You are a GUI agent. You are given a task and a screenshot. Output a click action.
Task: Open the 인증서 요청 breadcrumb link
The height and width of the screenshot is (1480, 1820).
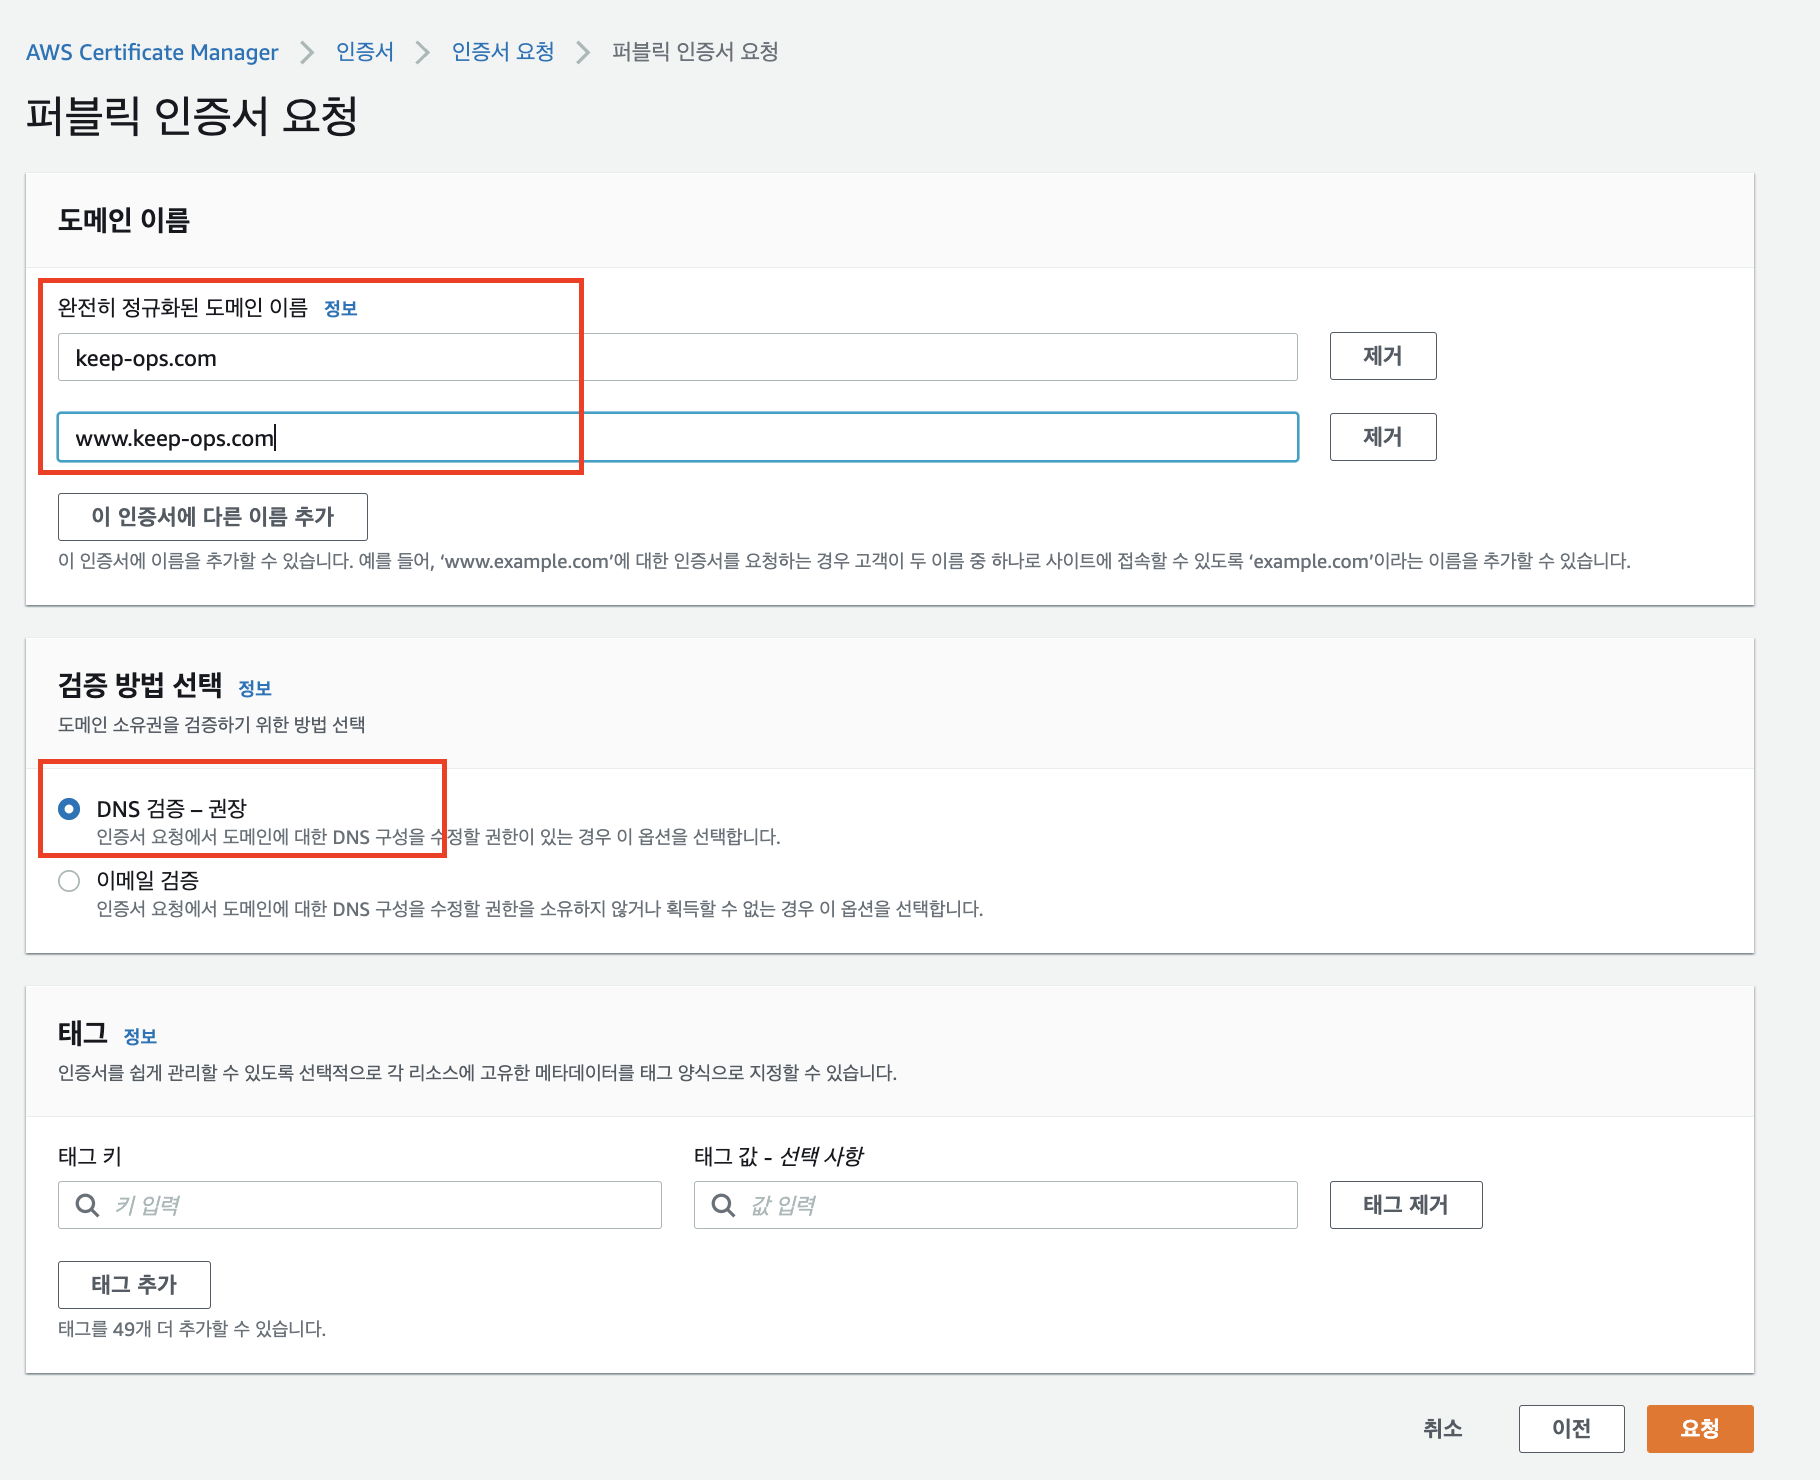pyautogui.click(x=503, y=52)
